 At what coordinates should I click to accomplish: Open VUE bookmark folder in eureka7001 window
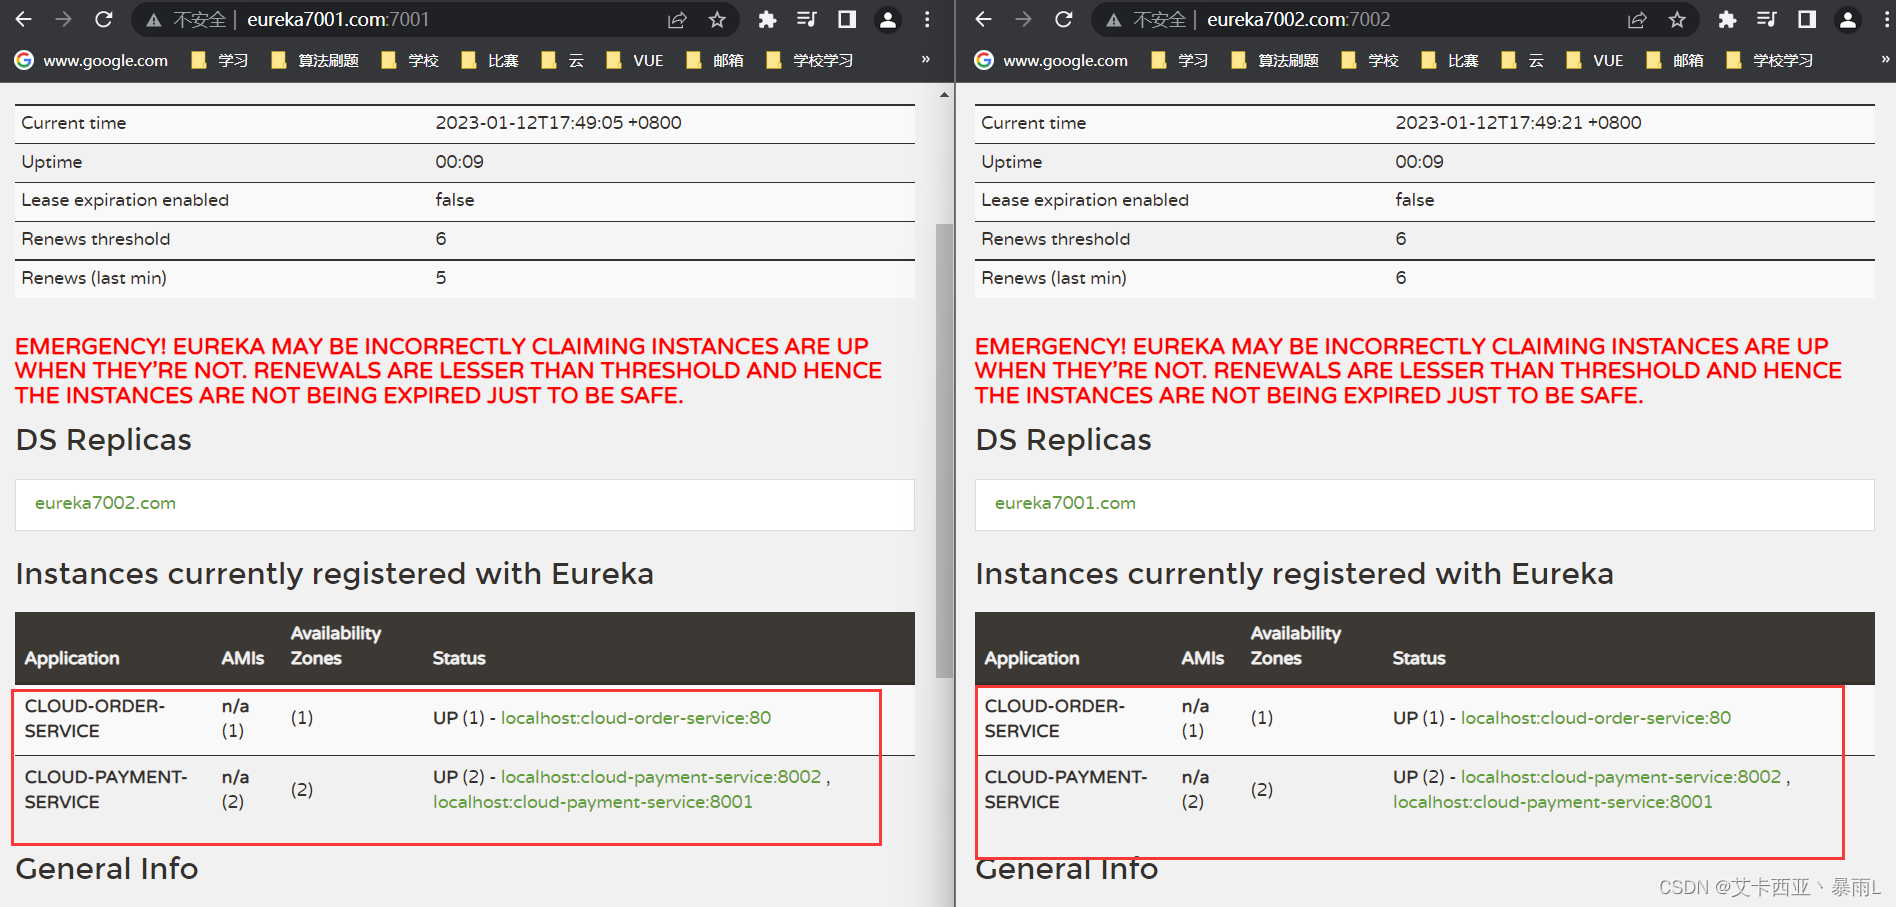pos(635,60)
